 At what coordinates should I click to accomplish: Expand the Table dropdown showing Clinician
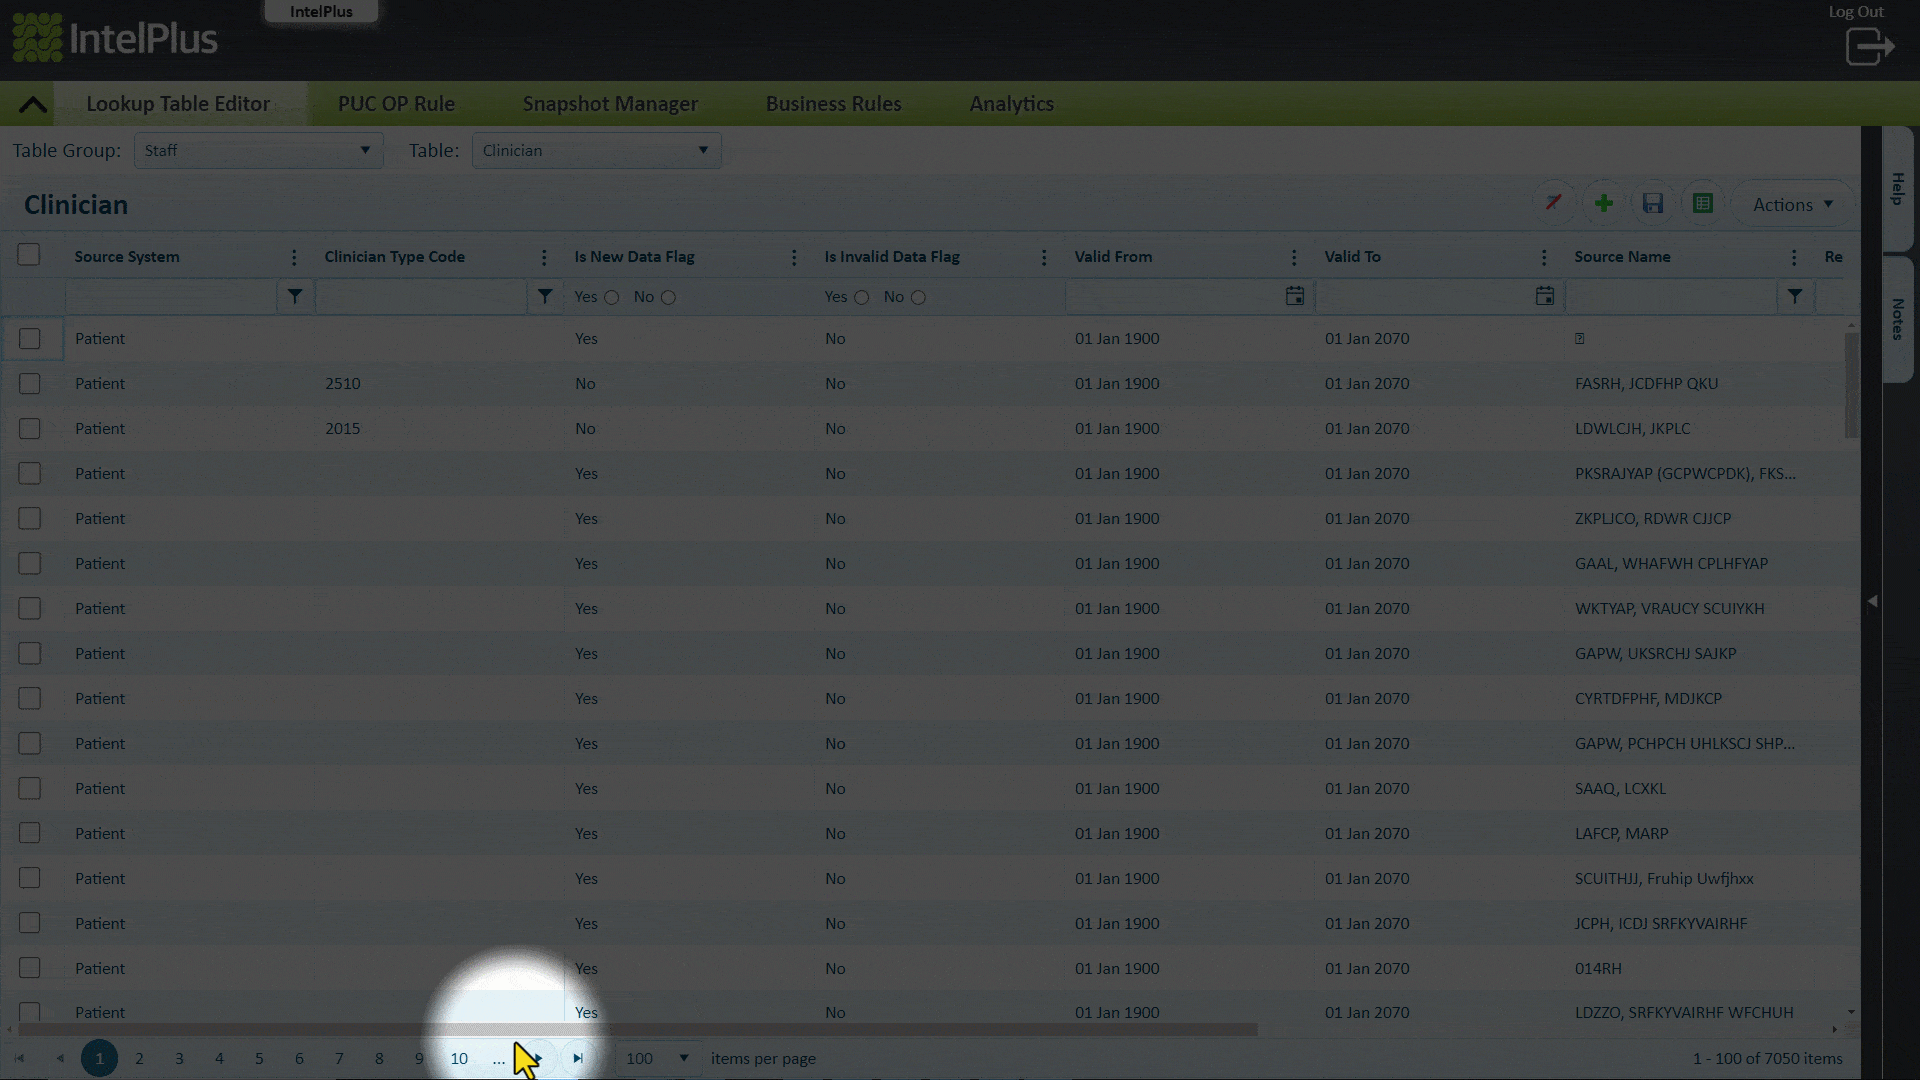click(596, 151)
